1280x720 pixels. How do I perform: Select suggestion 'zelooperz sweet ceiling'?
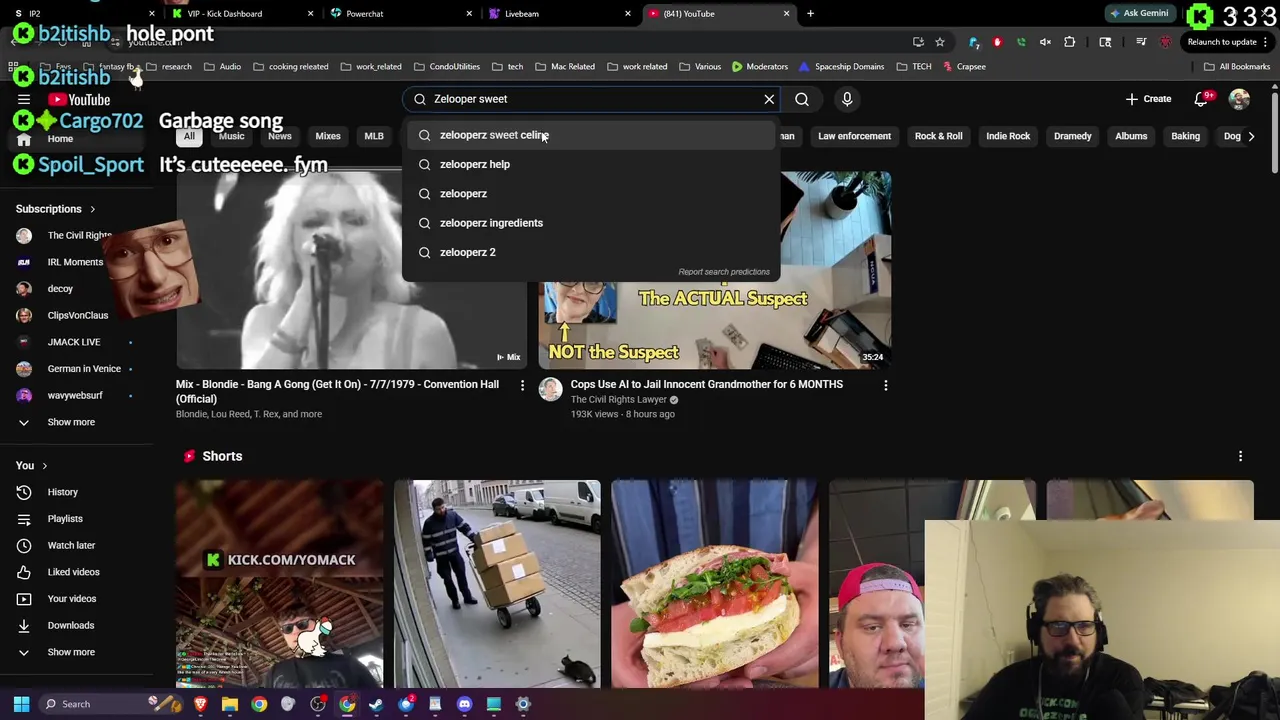(590, 135)
